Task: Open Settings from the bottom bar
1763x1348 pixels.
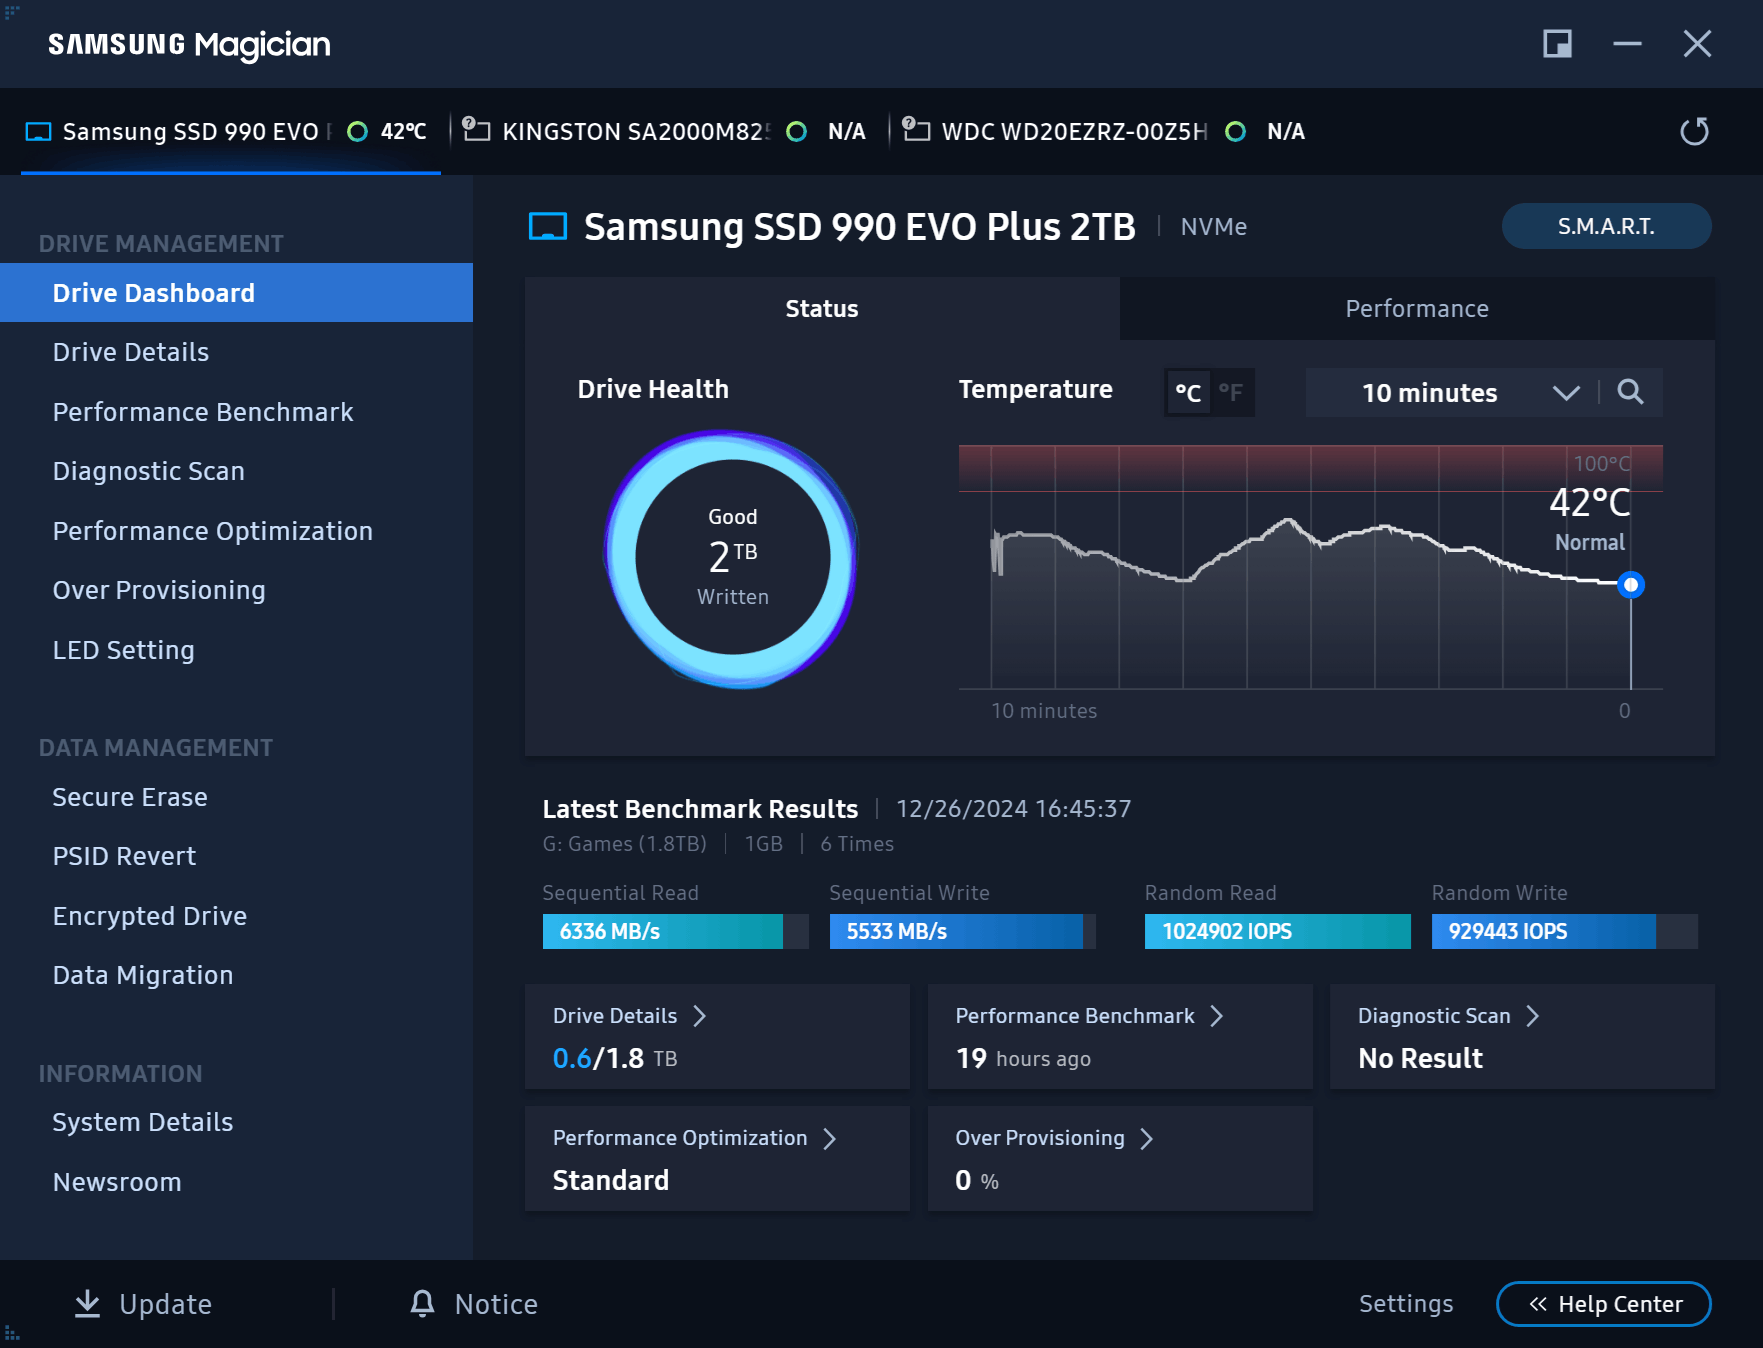Action: click(x=1405, y=1304)
